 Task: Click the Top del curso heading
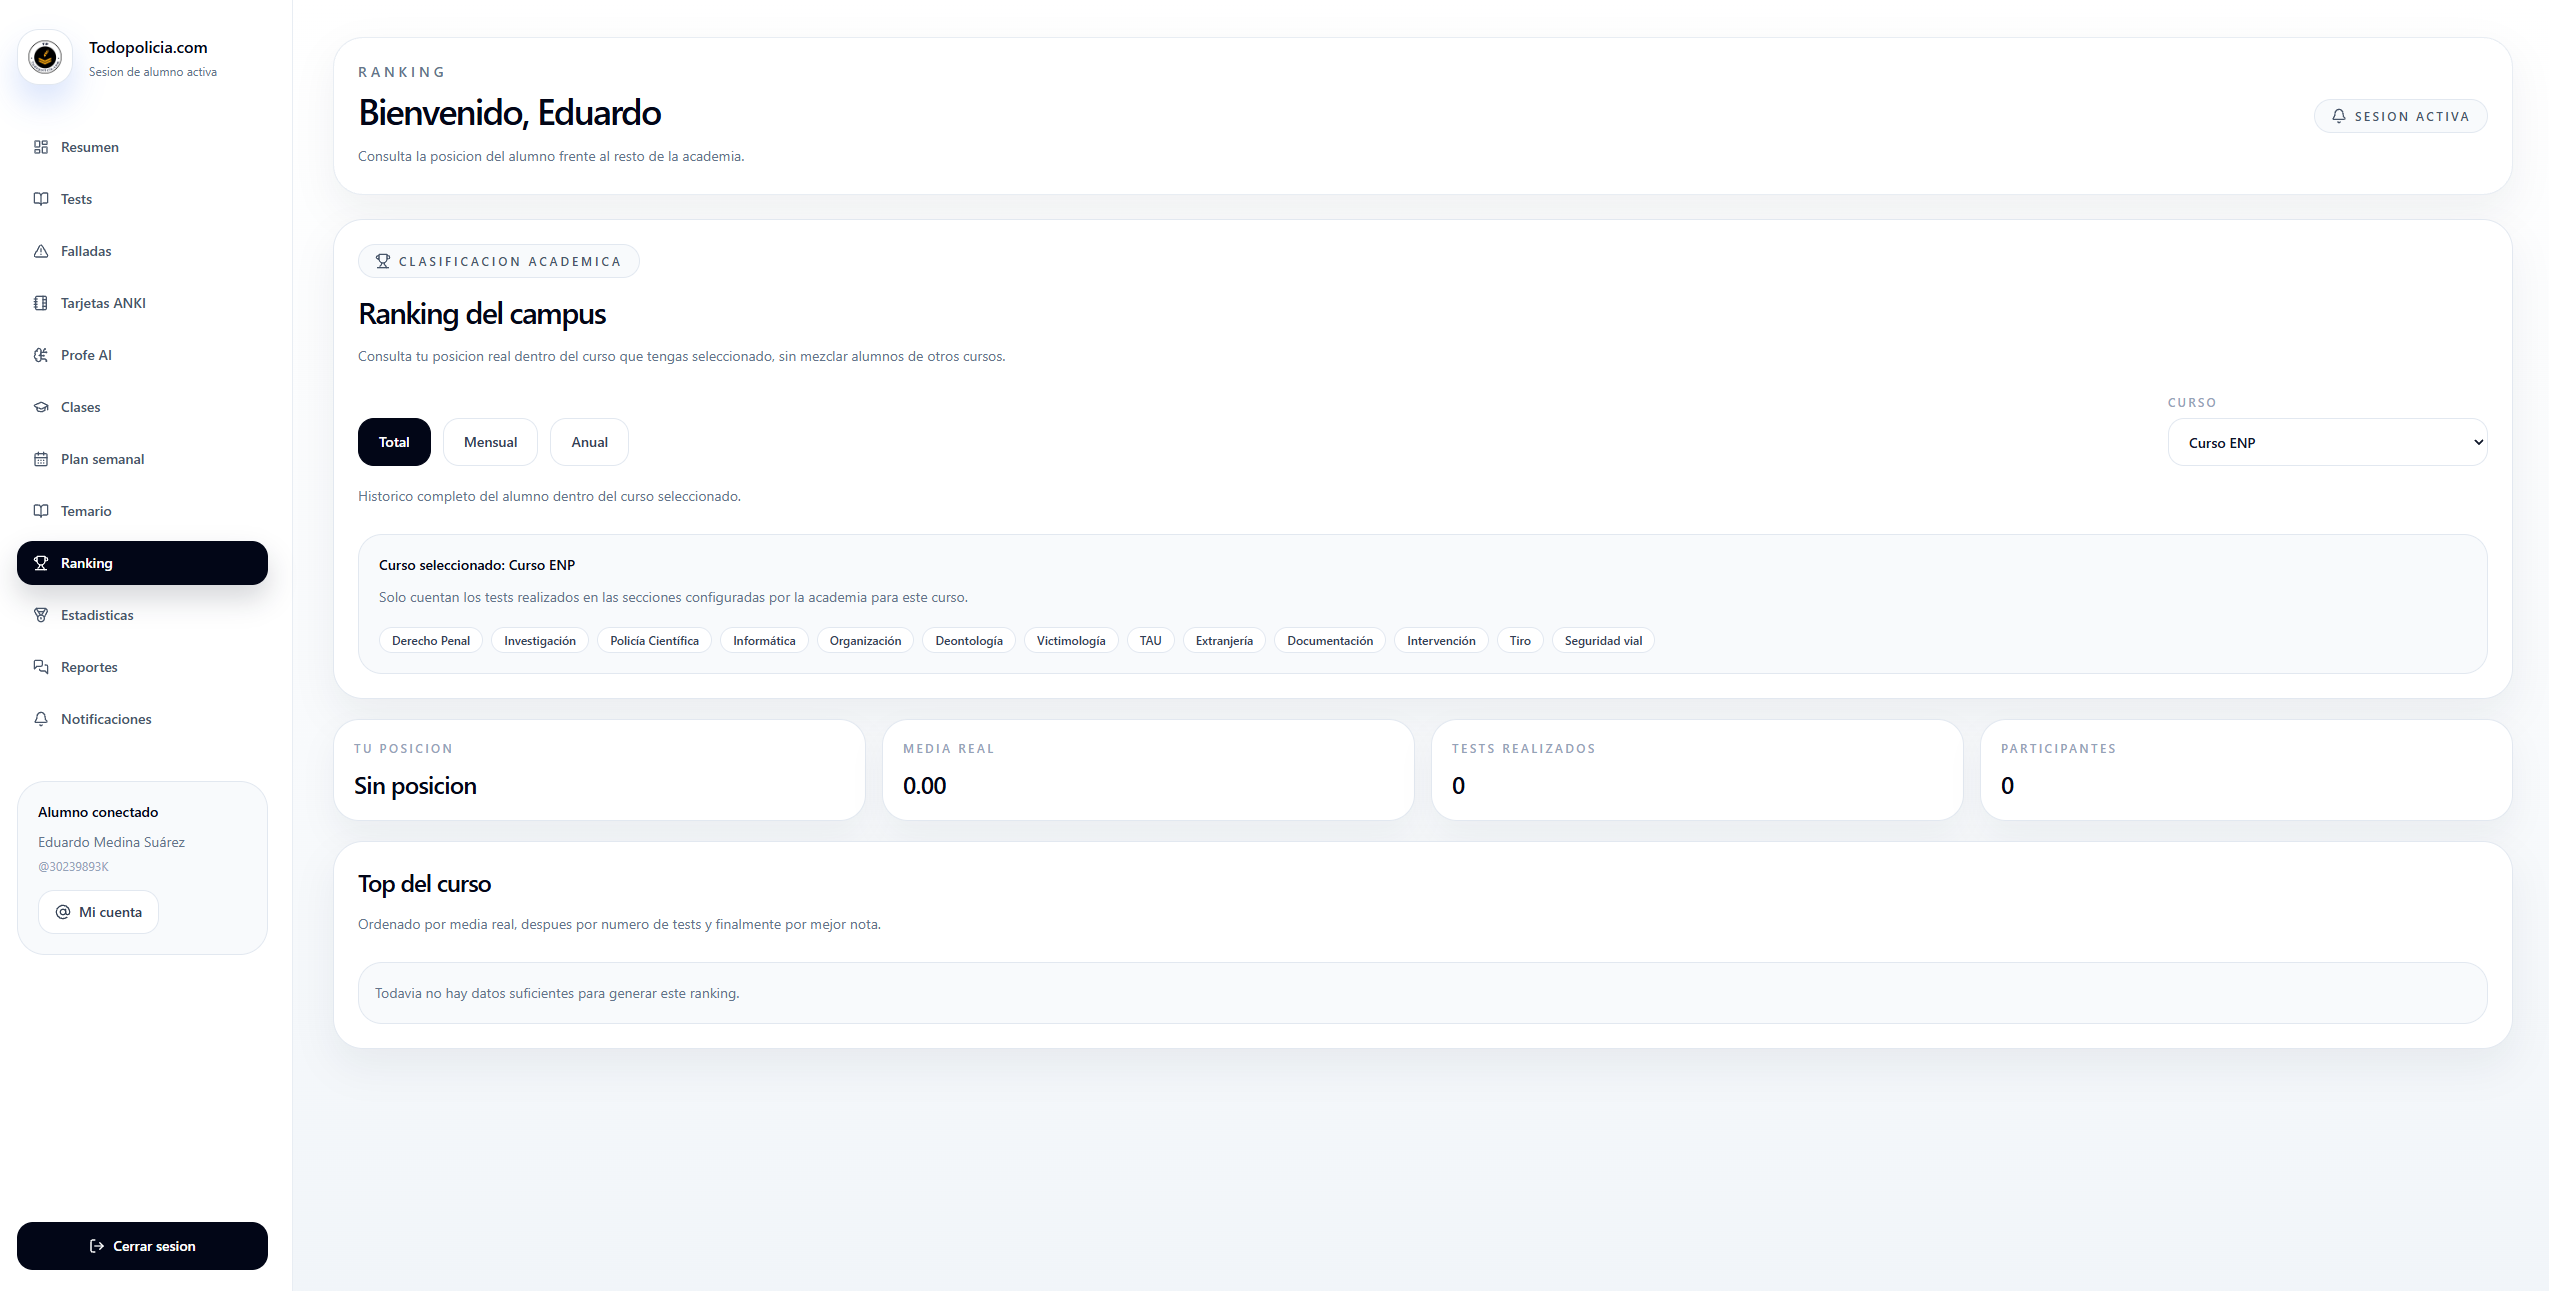tap(424, 884)
